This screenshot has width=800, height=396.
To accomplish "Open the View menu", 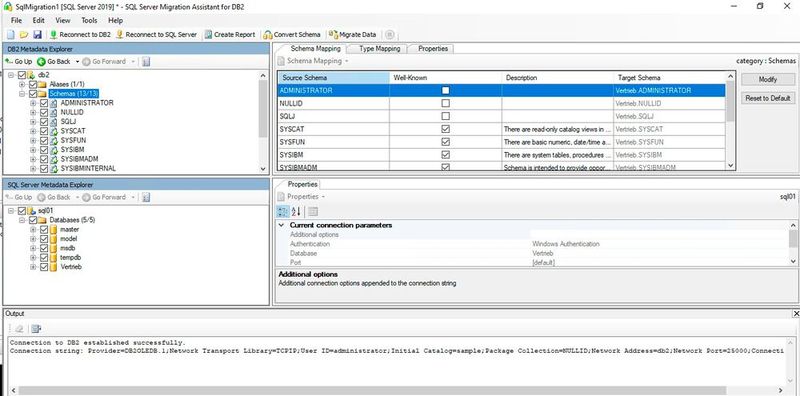I will point(63,20).
